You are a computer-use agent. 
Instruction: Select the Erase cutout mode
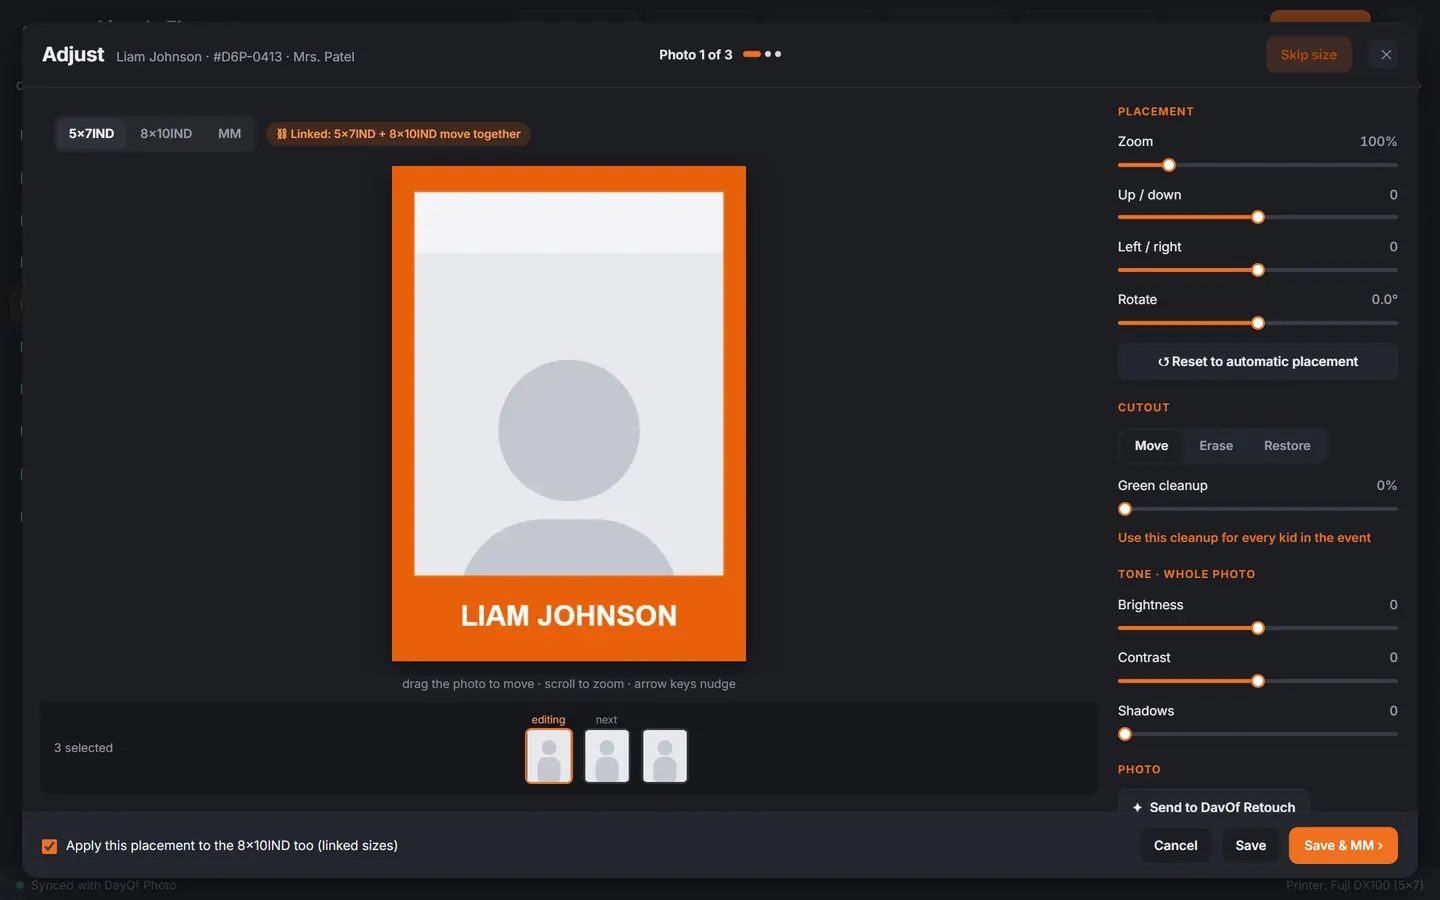click(x=1216, y=446)
